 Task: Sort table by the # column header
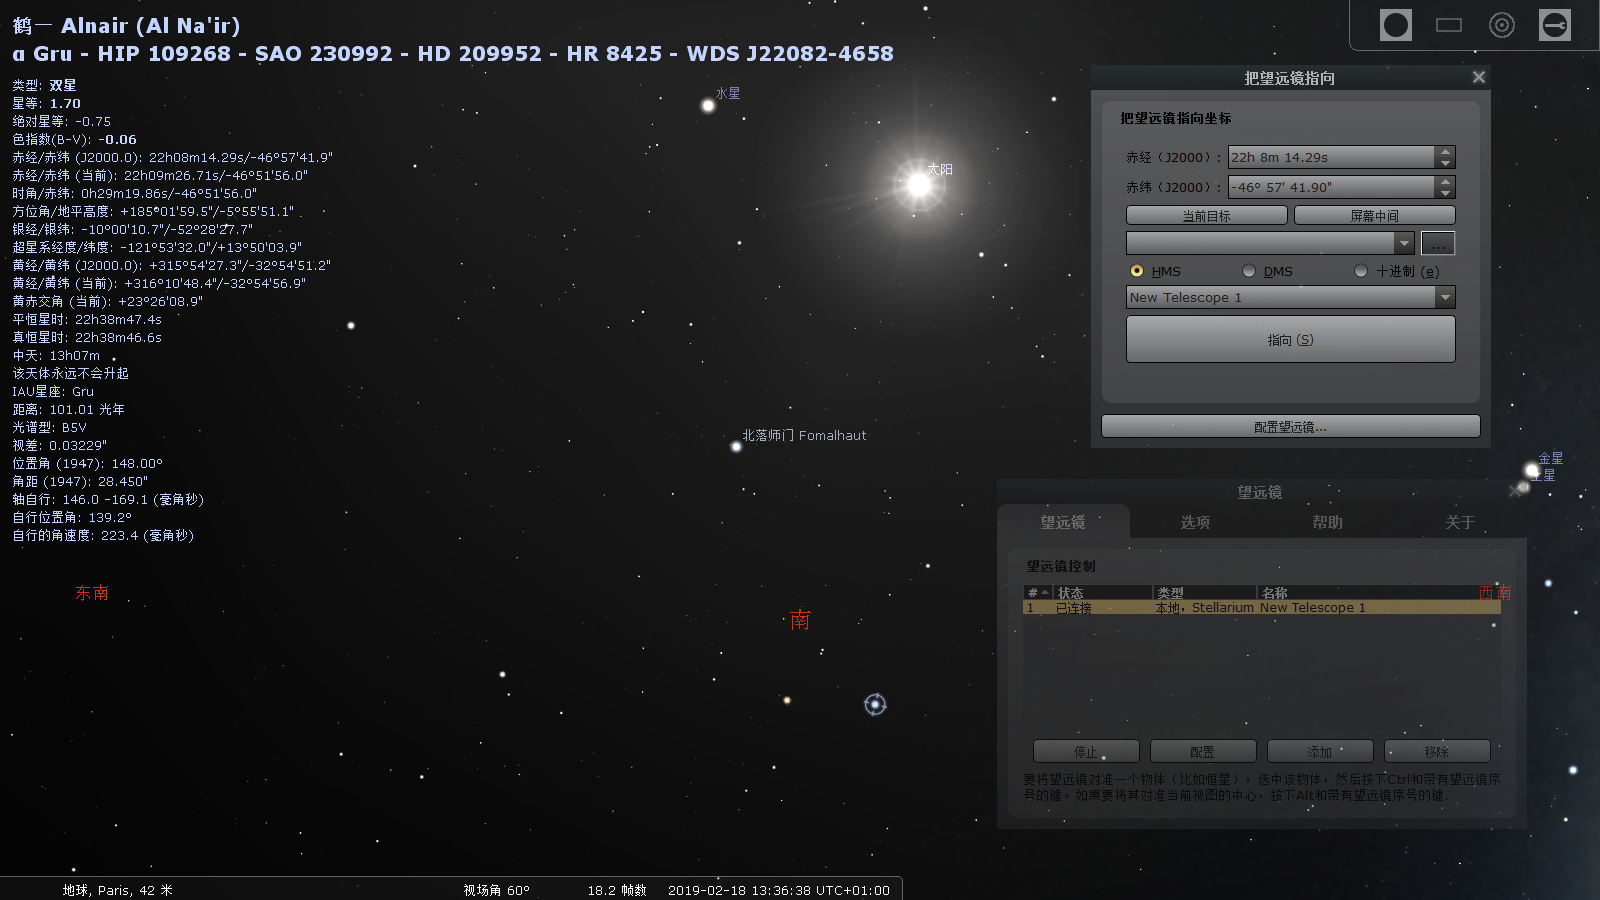[x=1038, y=593]
